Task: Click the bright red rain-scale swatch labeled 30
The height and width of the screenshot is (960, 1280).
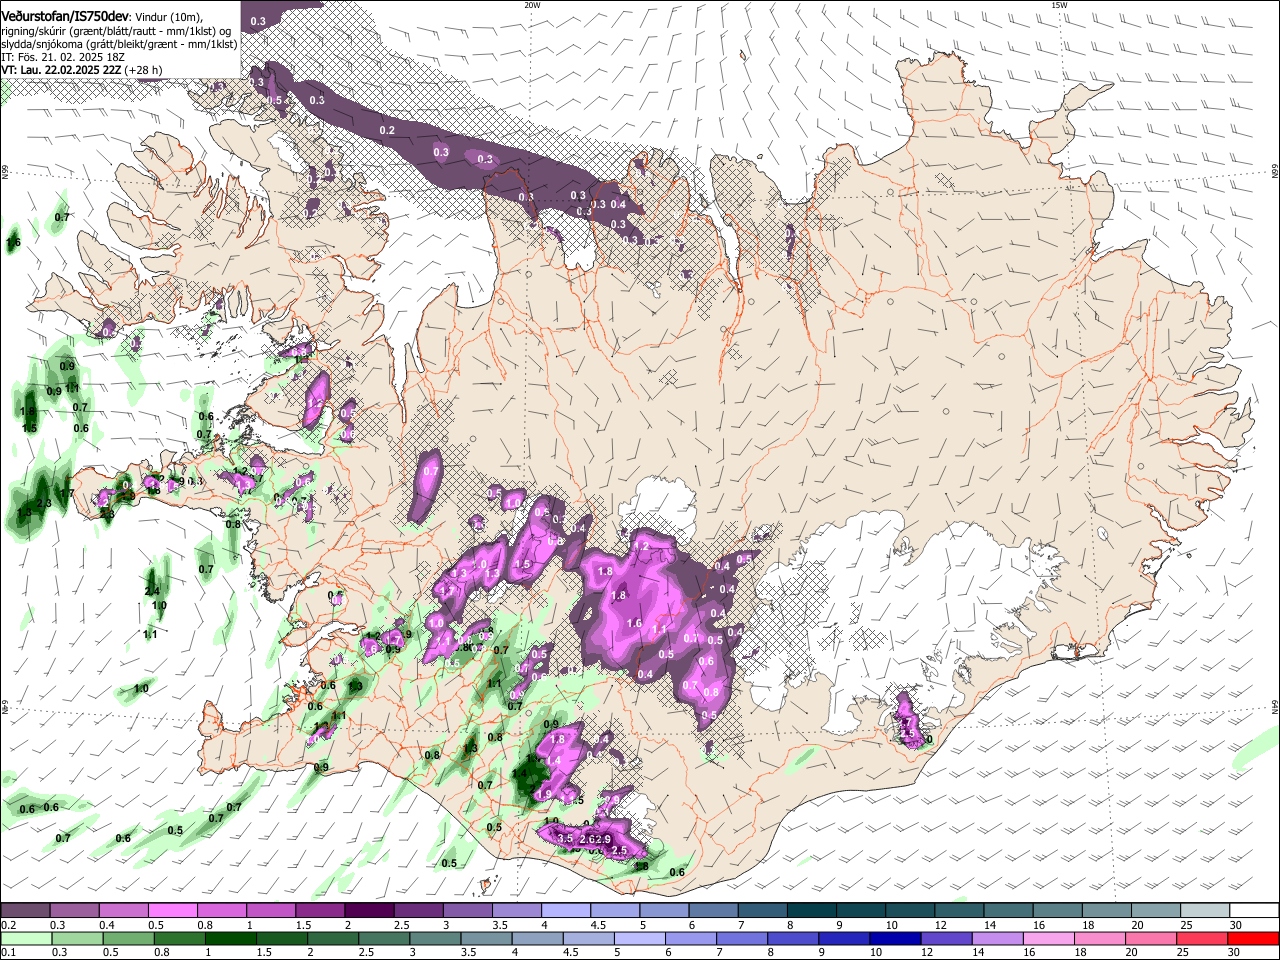Action: [1253, 938]
